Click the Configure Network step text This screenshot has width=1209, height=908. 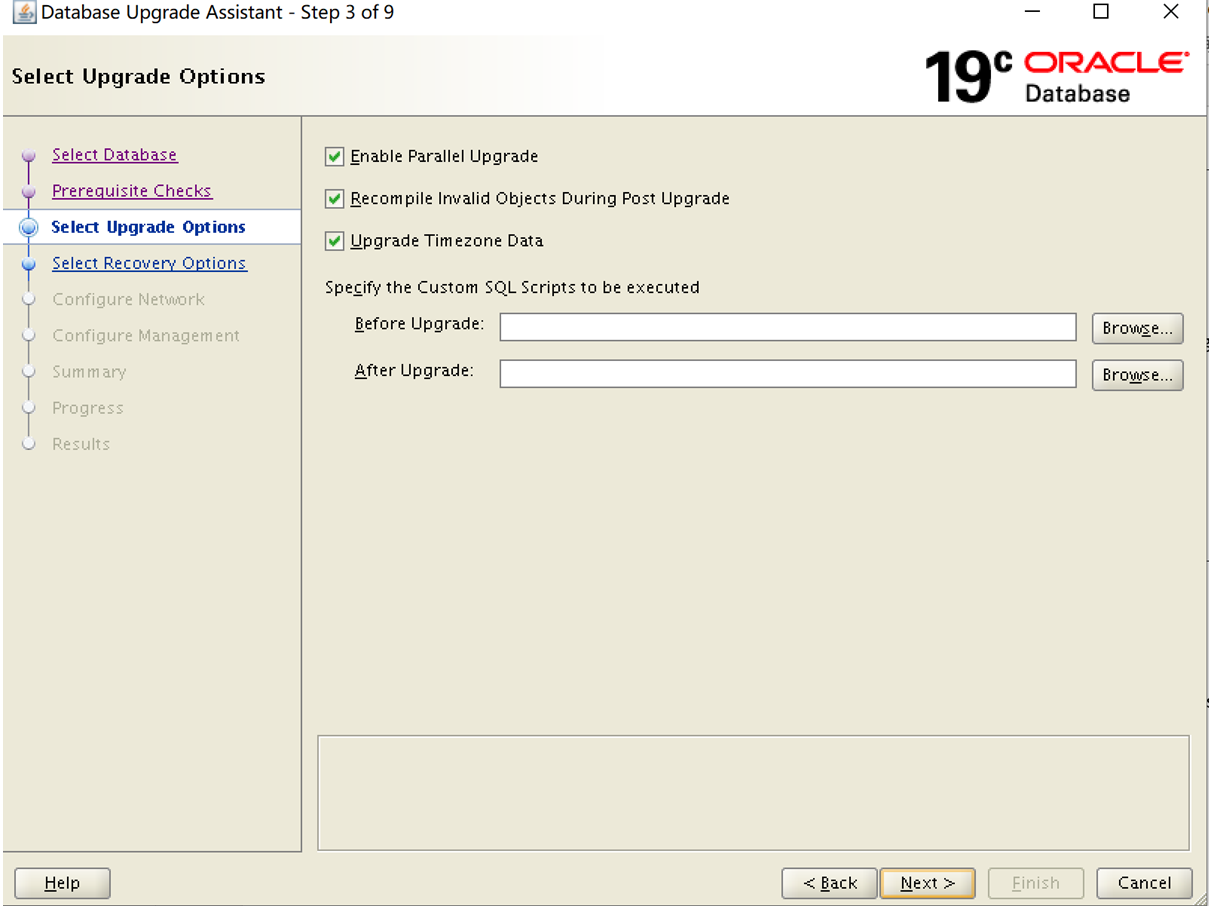128,299
